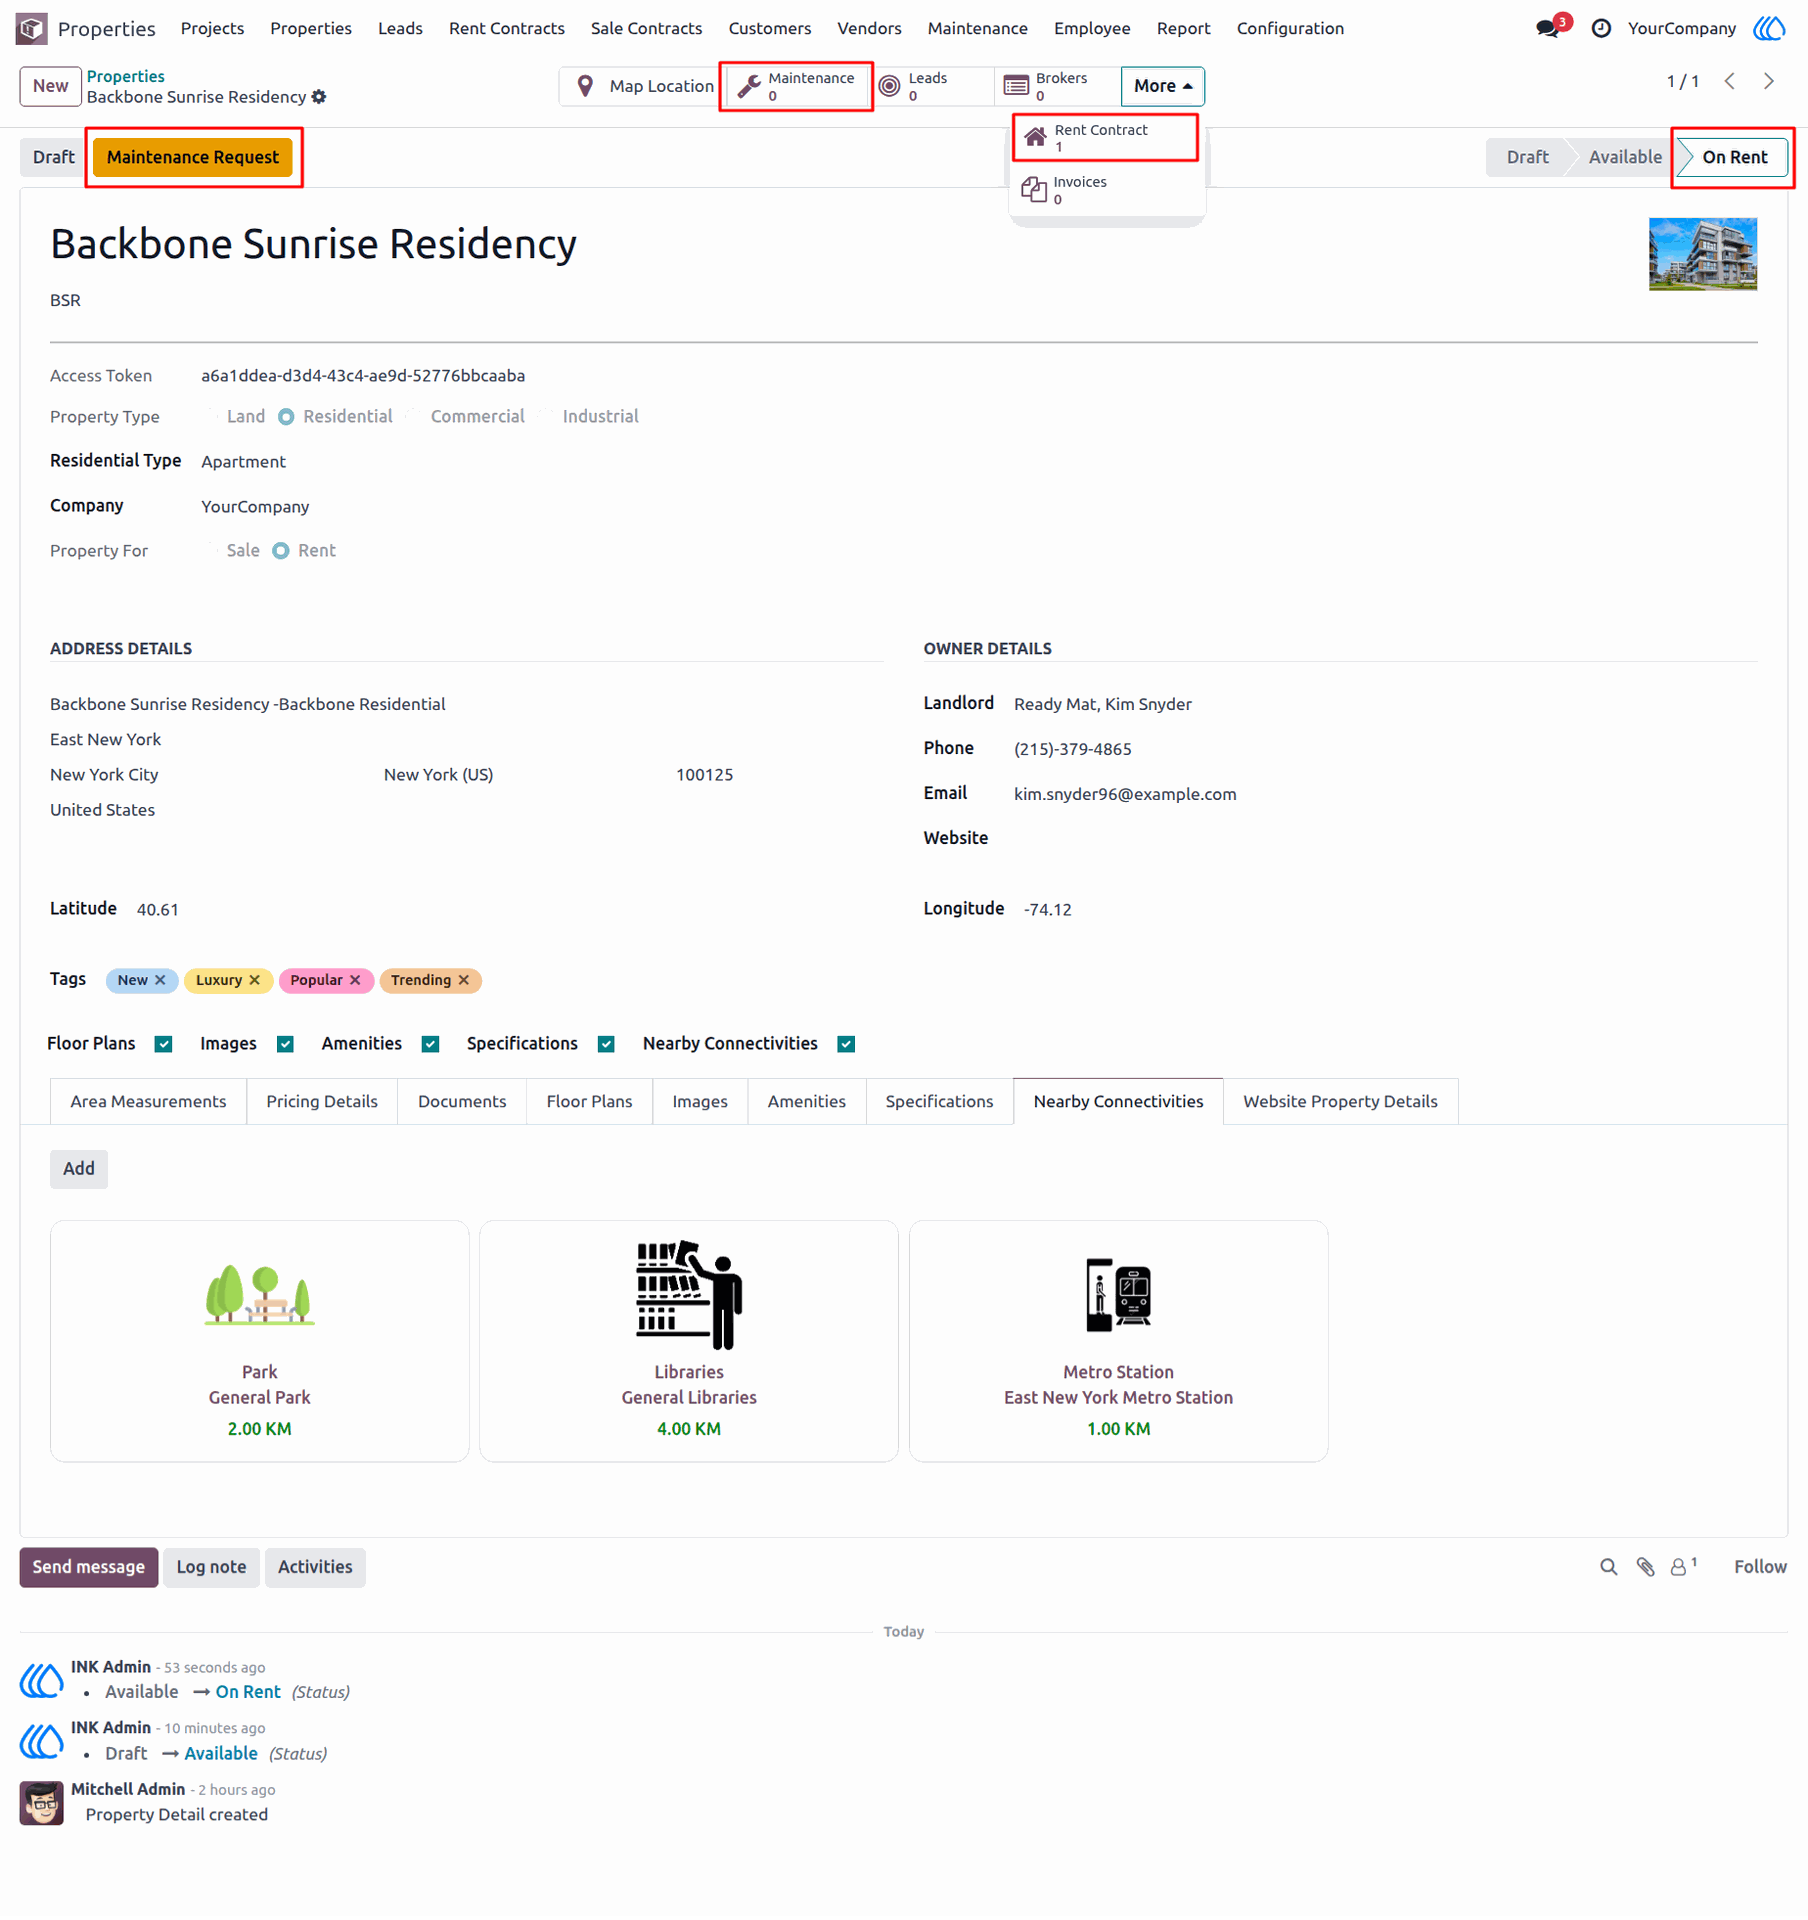The height and width of the screenshot is (1920, 1808).
Task: Open the messages chat icon with badge
Action: pos(1548,28)
